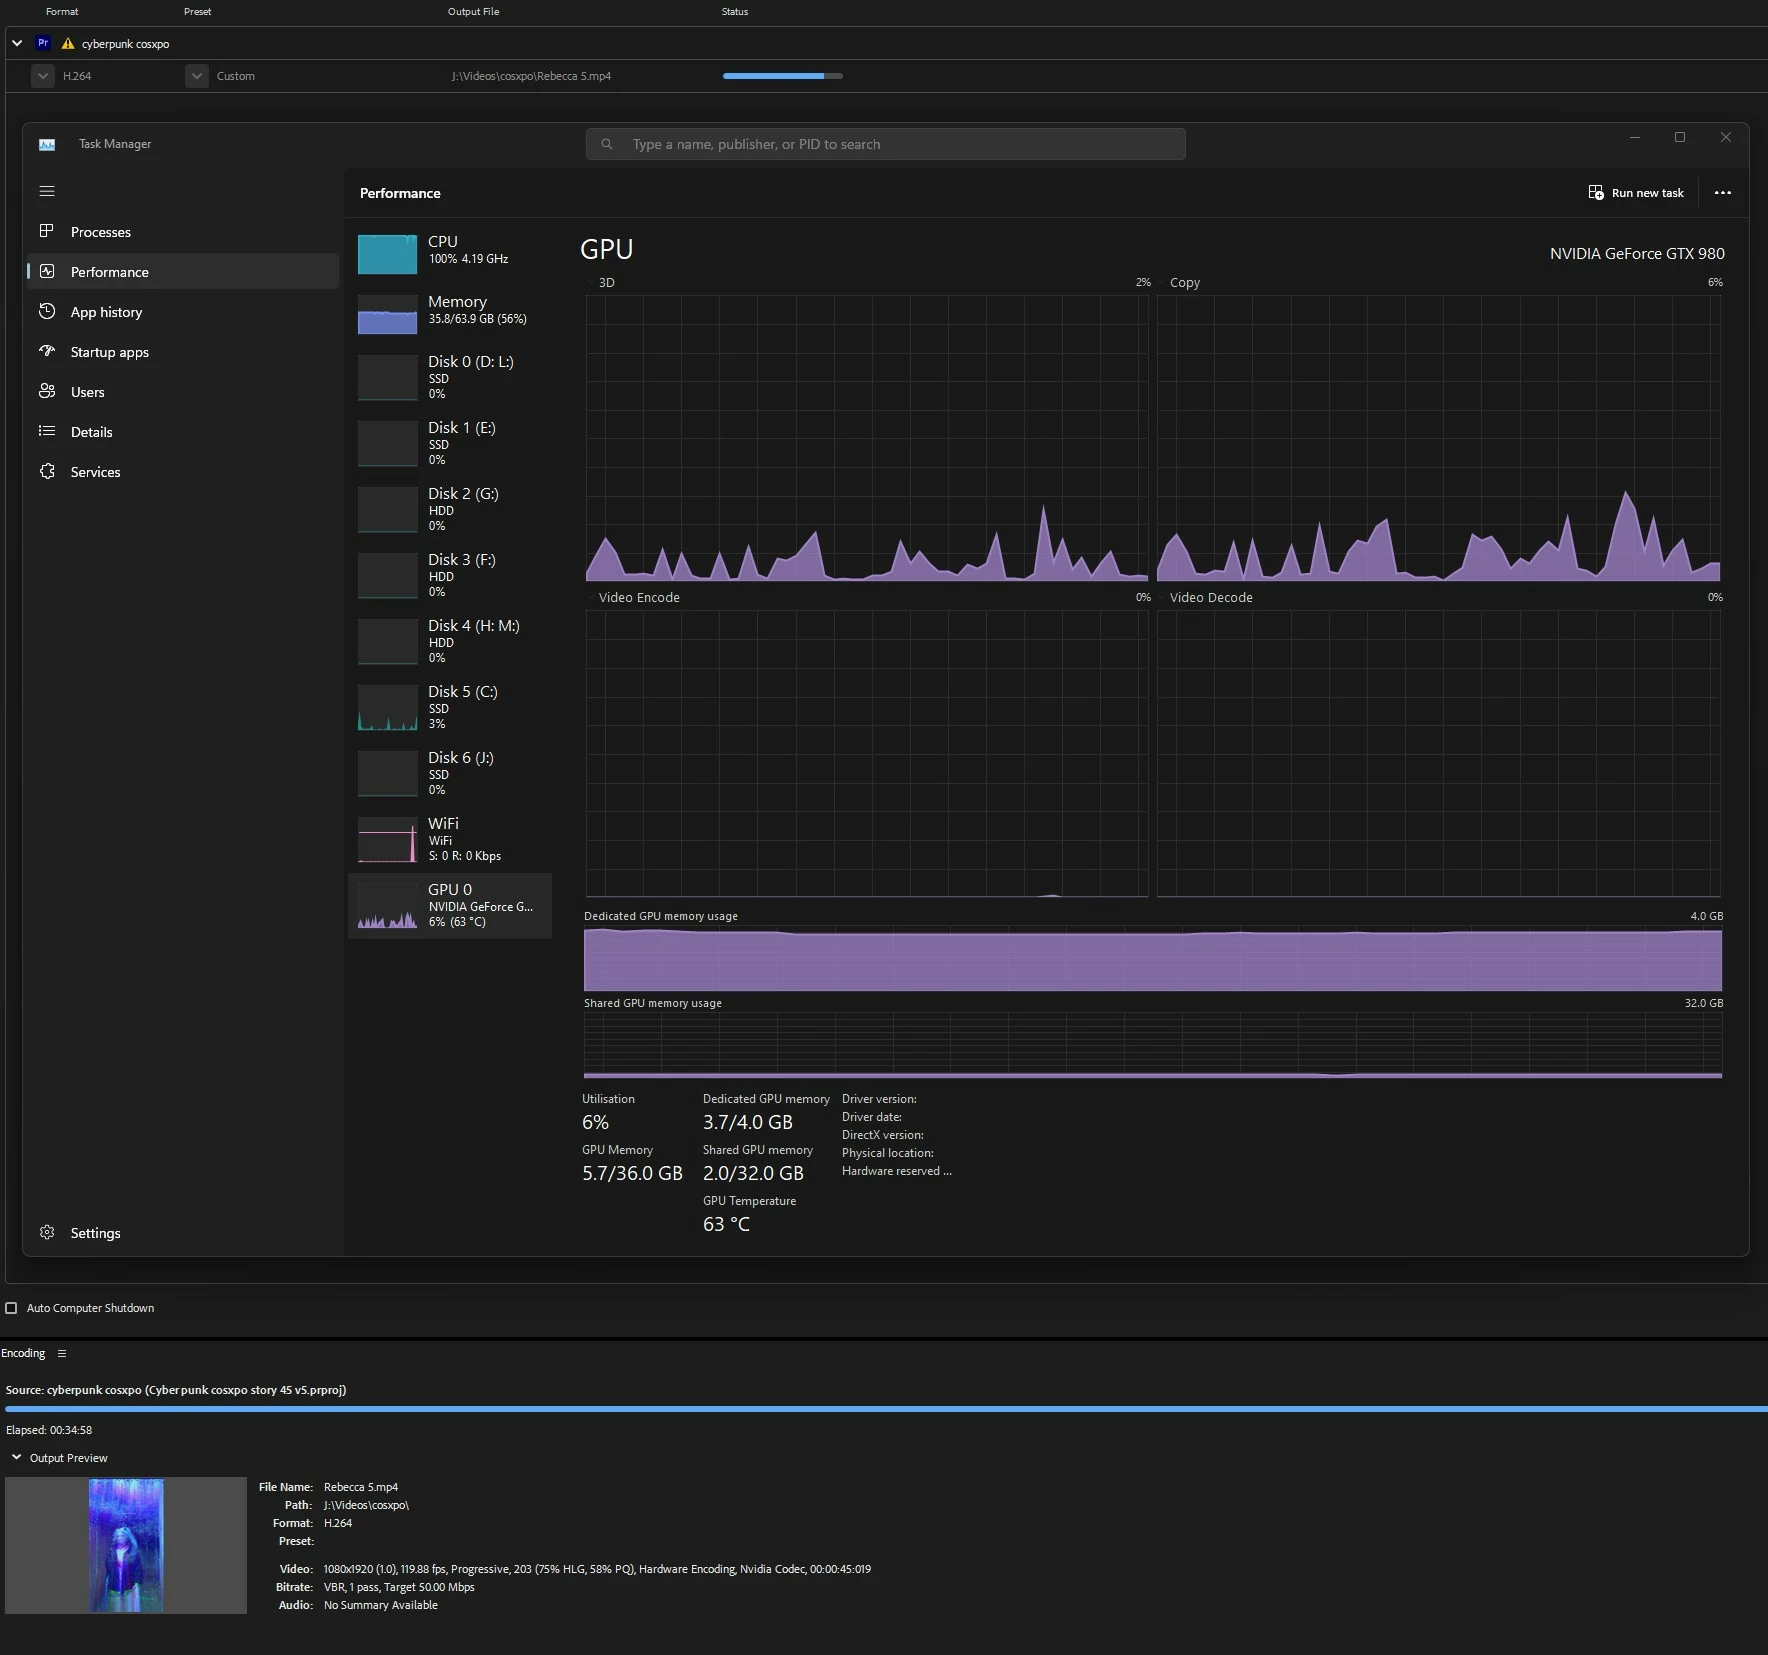
Task: Open the Startup apps page
Action: pos(183,351)
